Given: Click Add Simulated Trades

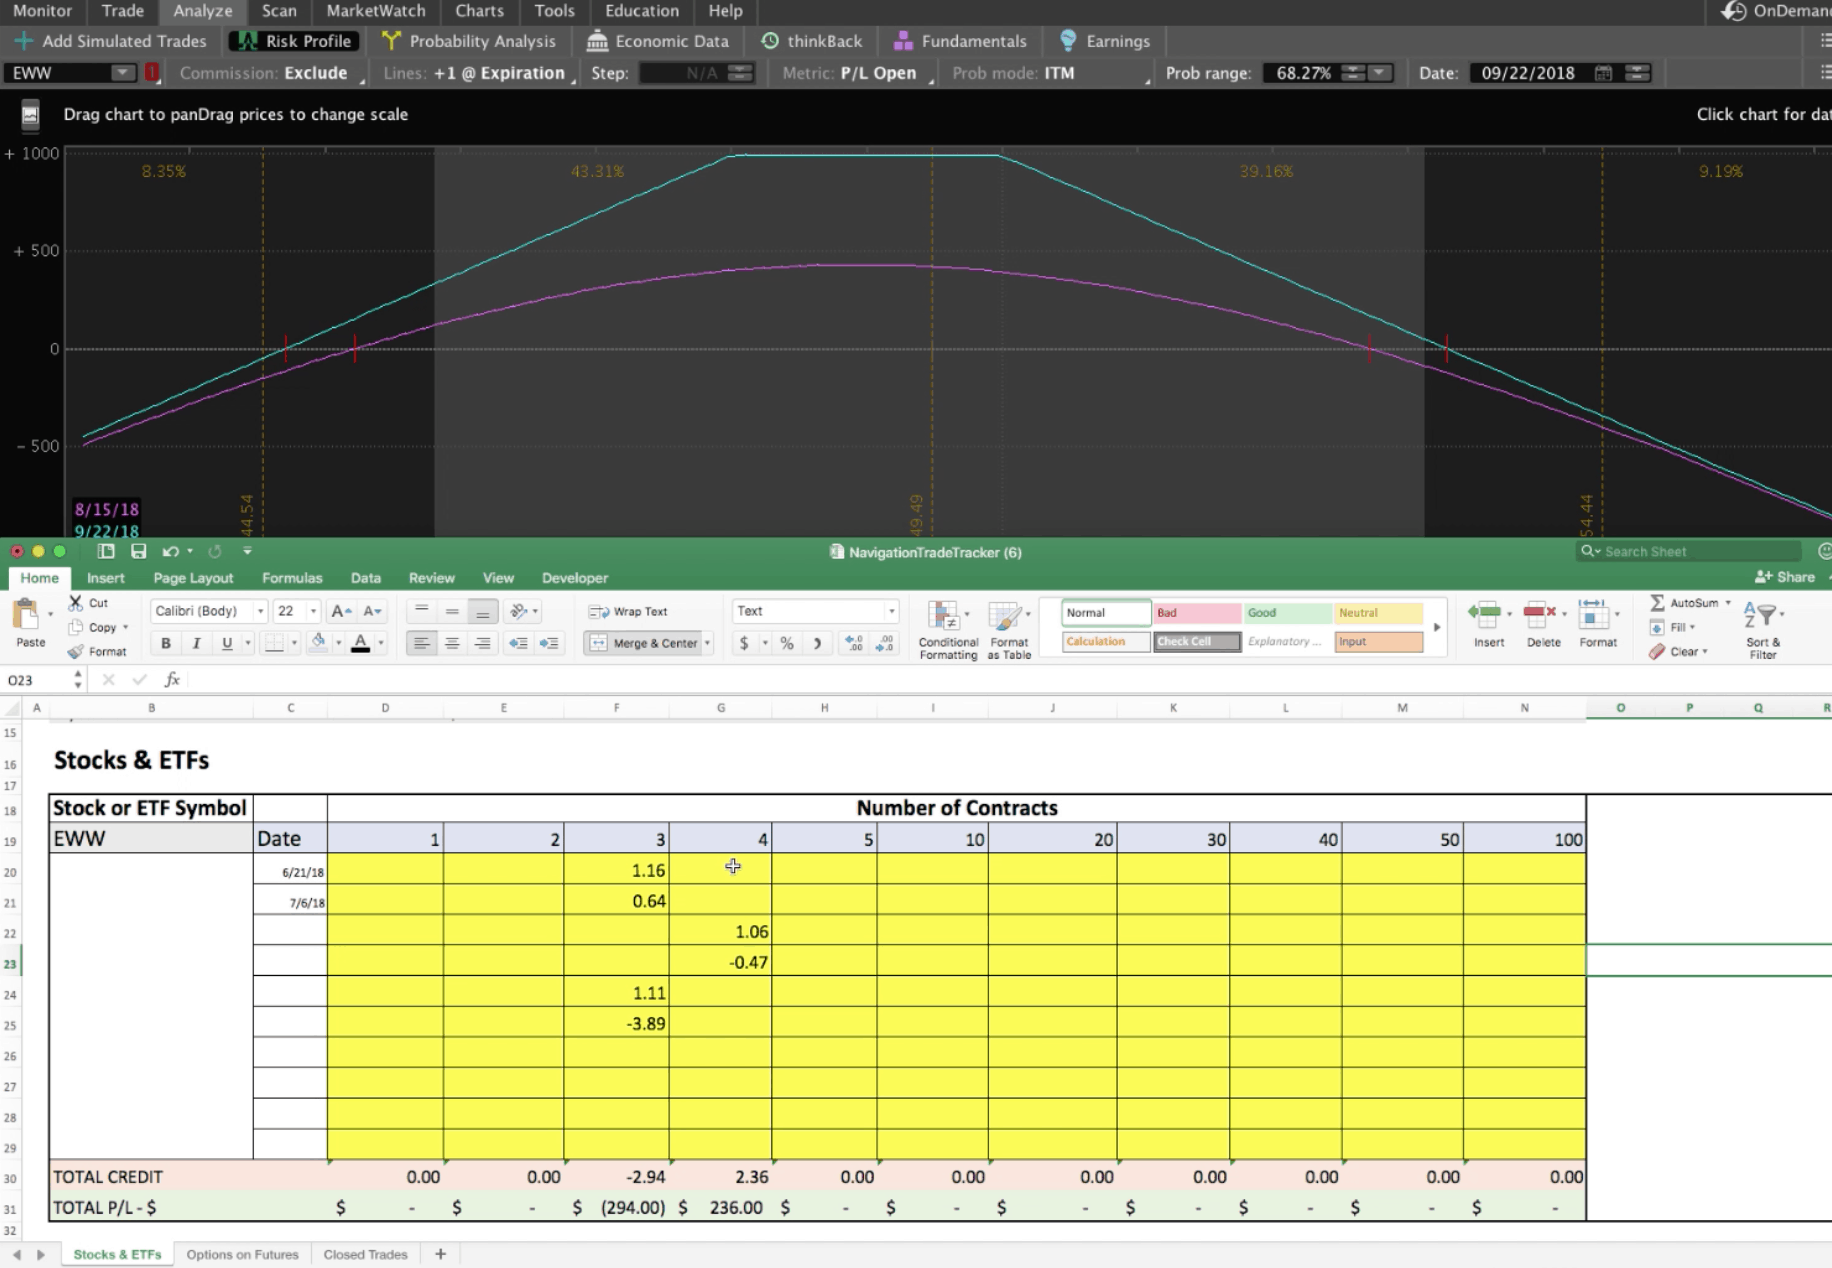Looking at the screenshot, I should 110,41.
